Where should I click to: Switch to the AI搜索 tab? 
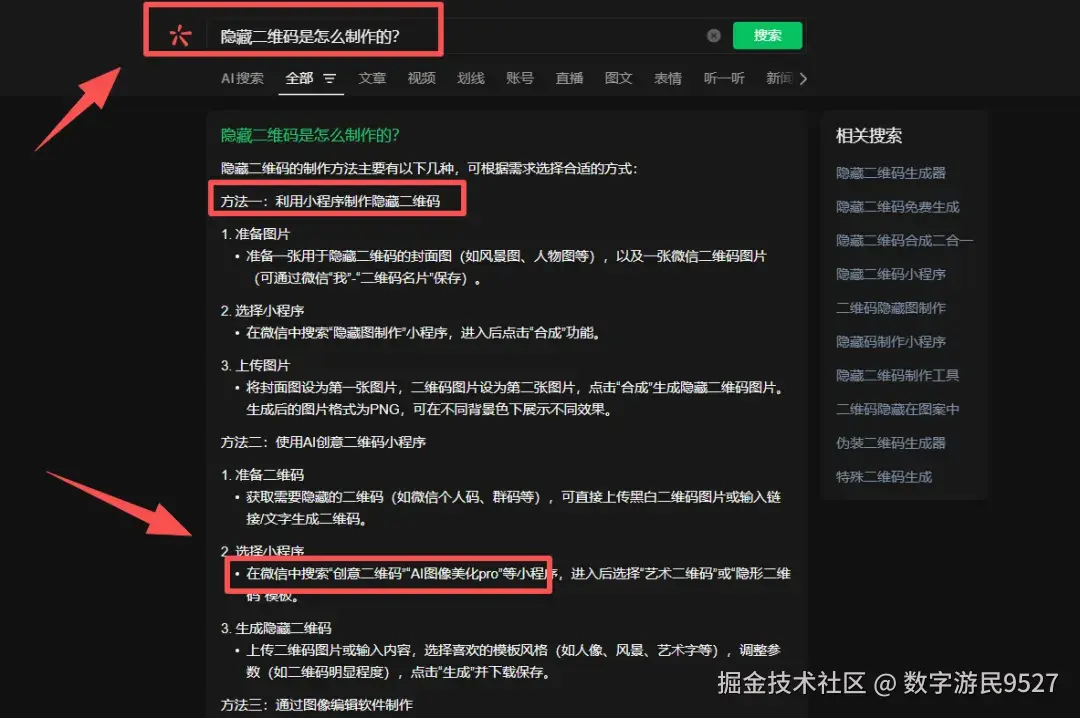pos(241,77)
